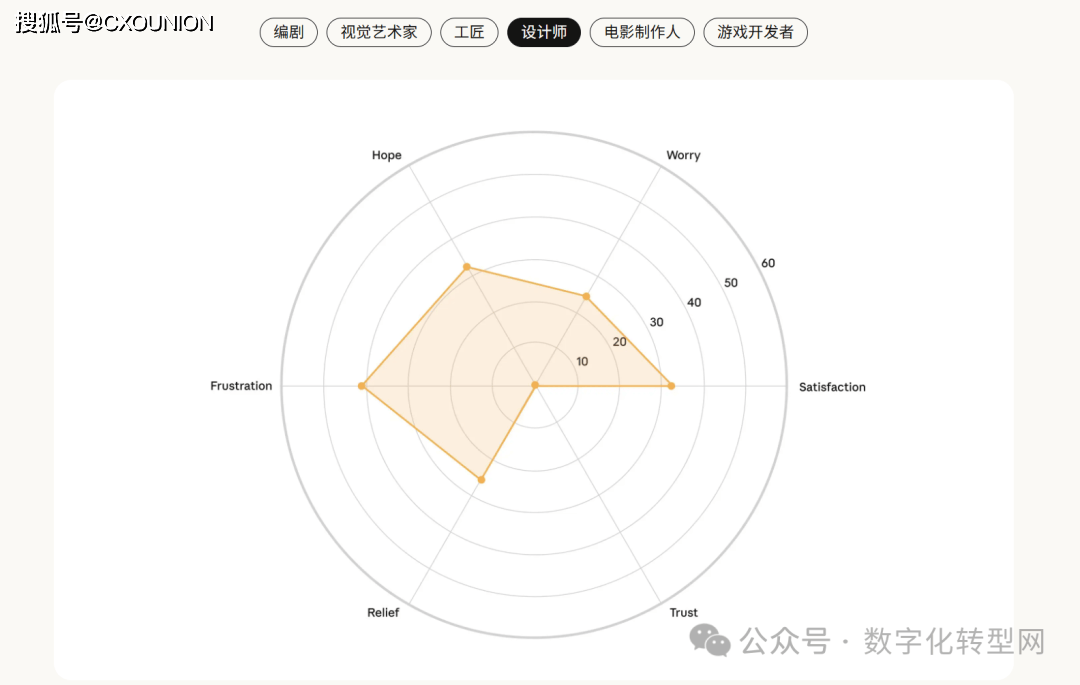Click the Satisfaction data point on chart
Viewport: 1080px width, 685px height.
tap(671, 386)
